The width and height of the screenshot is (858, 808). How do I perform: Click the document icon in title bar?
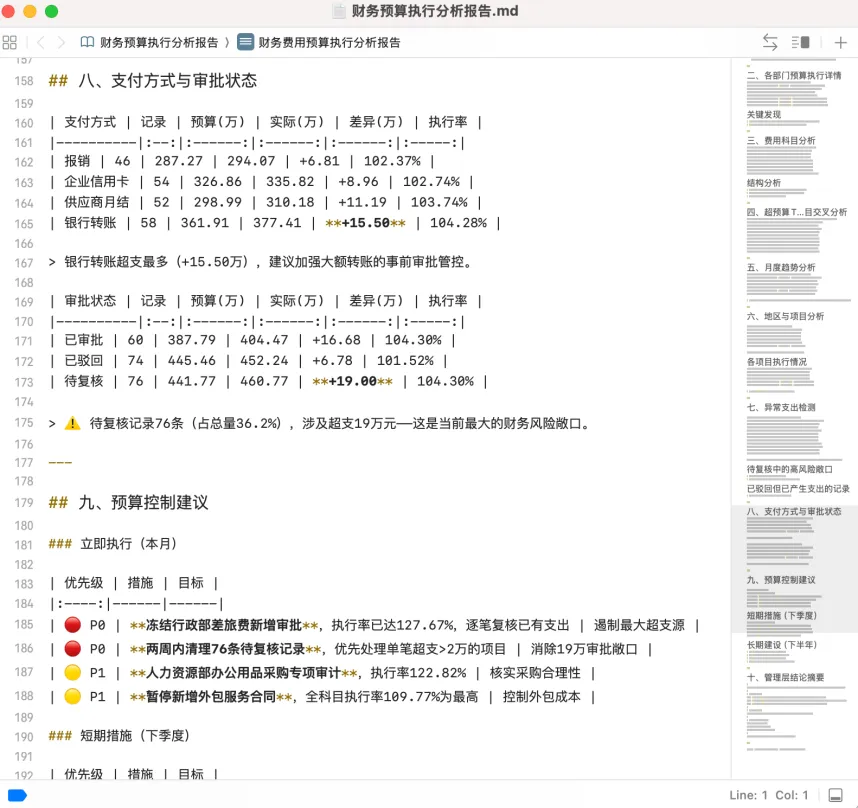[x=339, y=11]
